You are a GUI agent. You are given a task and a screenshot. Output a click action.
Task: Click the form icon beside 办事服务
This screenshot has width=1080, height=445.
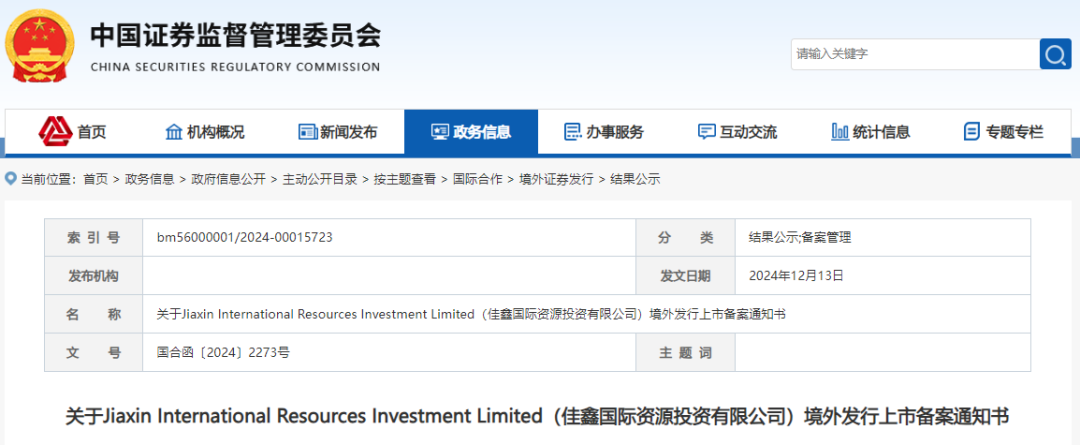point(572,132)
